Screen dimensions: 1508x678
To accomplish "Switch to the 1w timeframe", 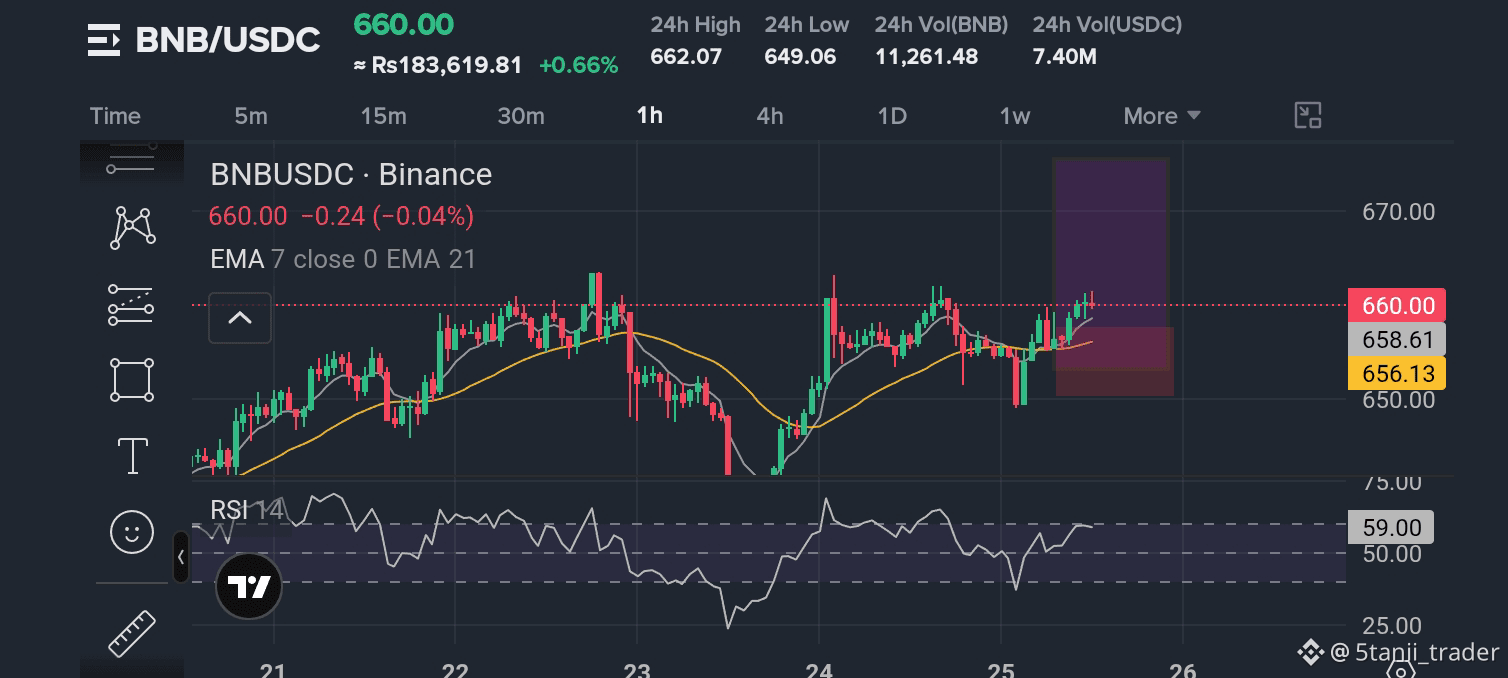I will point(1015,116).
